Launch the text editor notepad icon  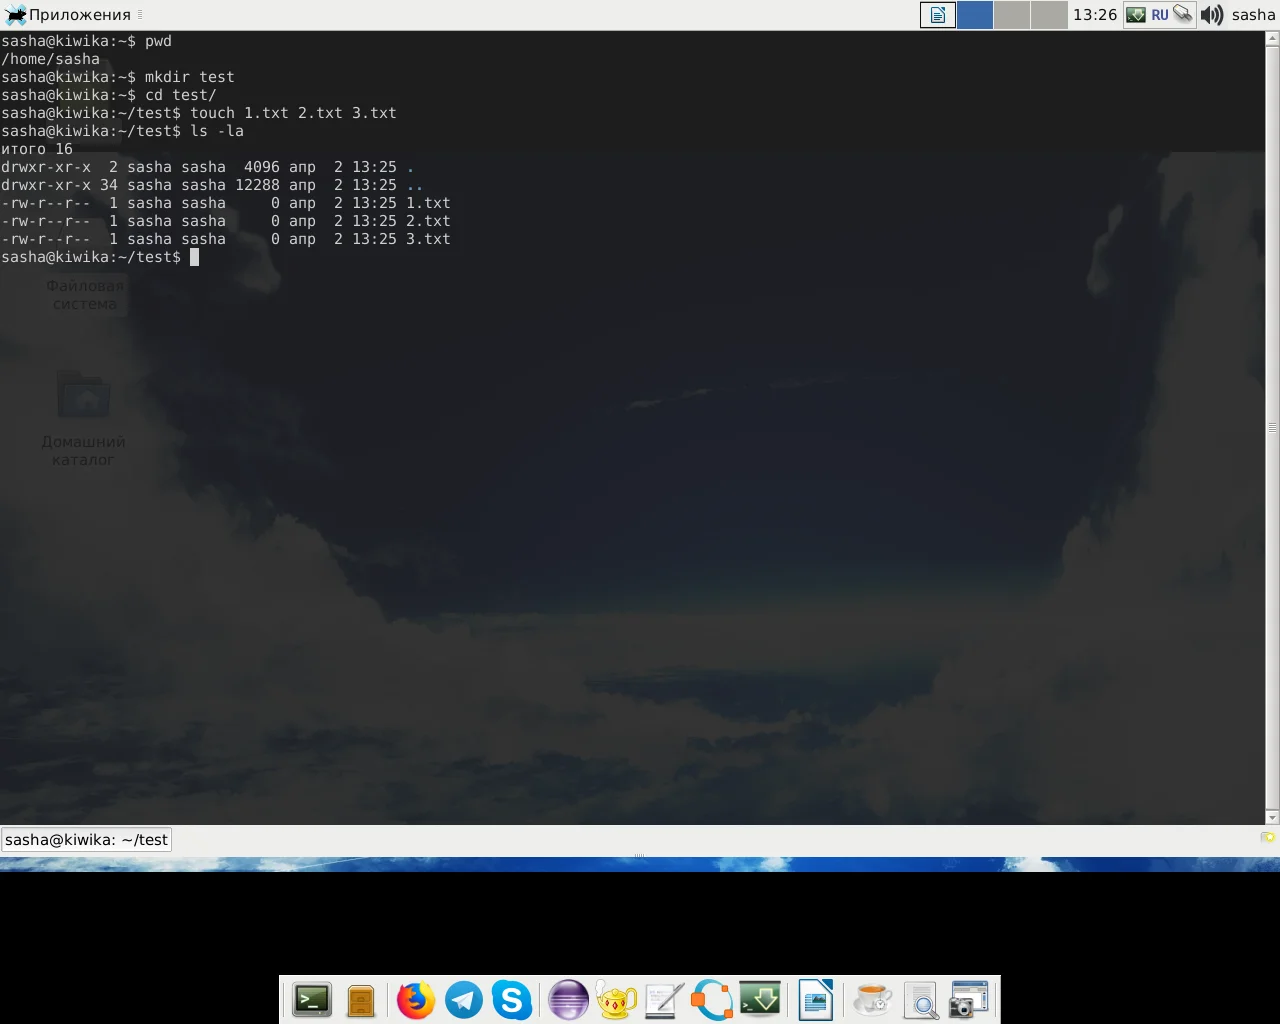point(664,1000)
